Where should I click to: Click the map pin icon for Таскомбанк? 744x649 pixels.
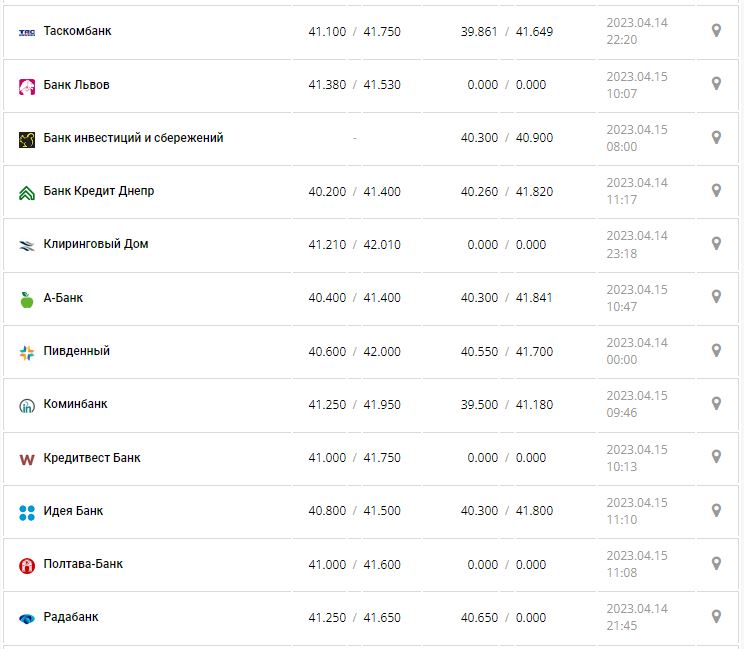point(716,31)
